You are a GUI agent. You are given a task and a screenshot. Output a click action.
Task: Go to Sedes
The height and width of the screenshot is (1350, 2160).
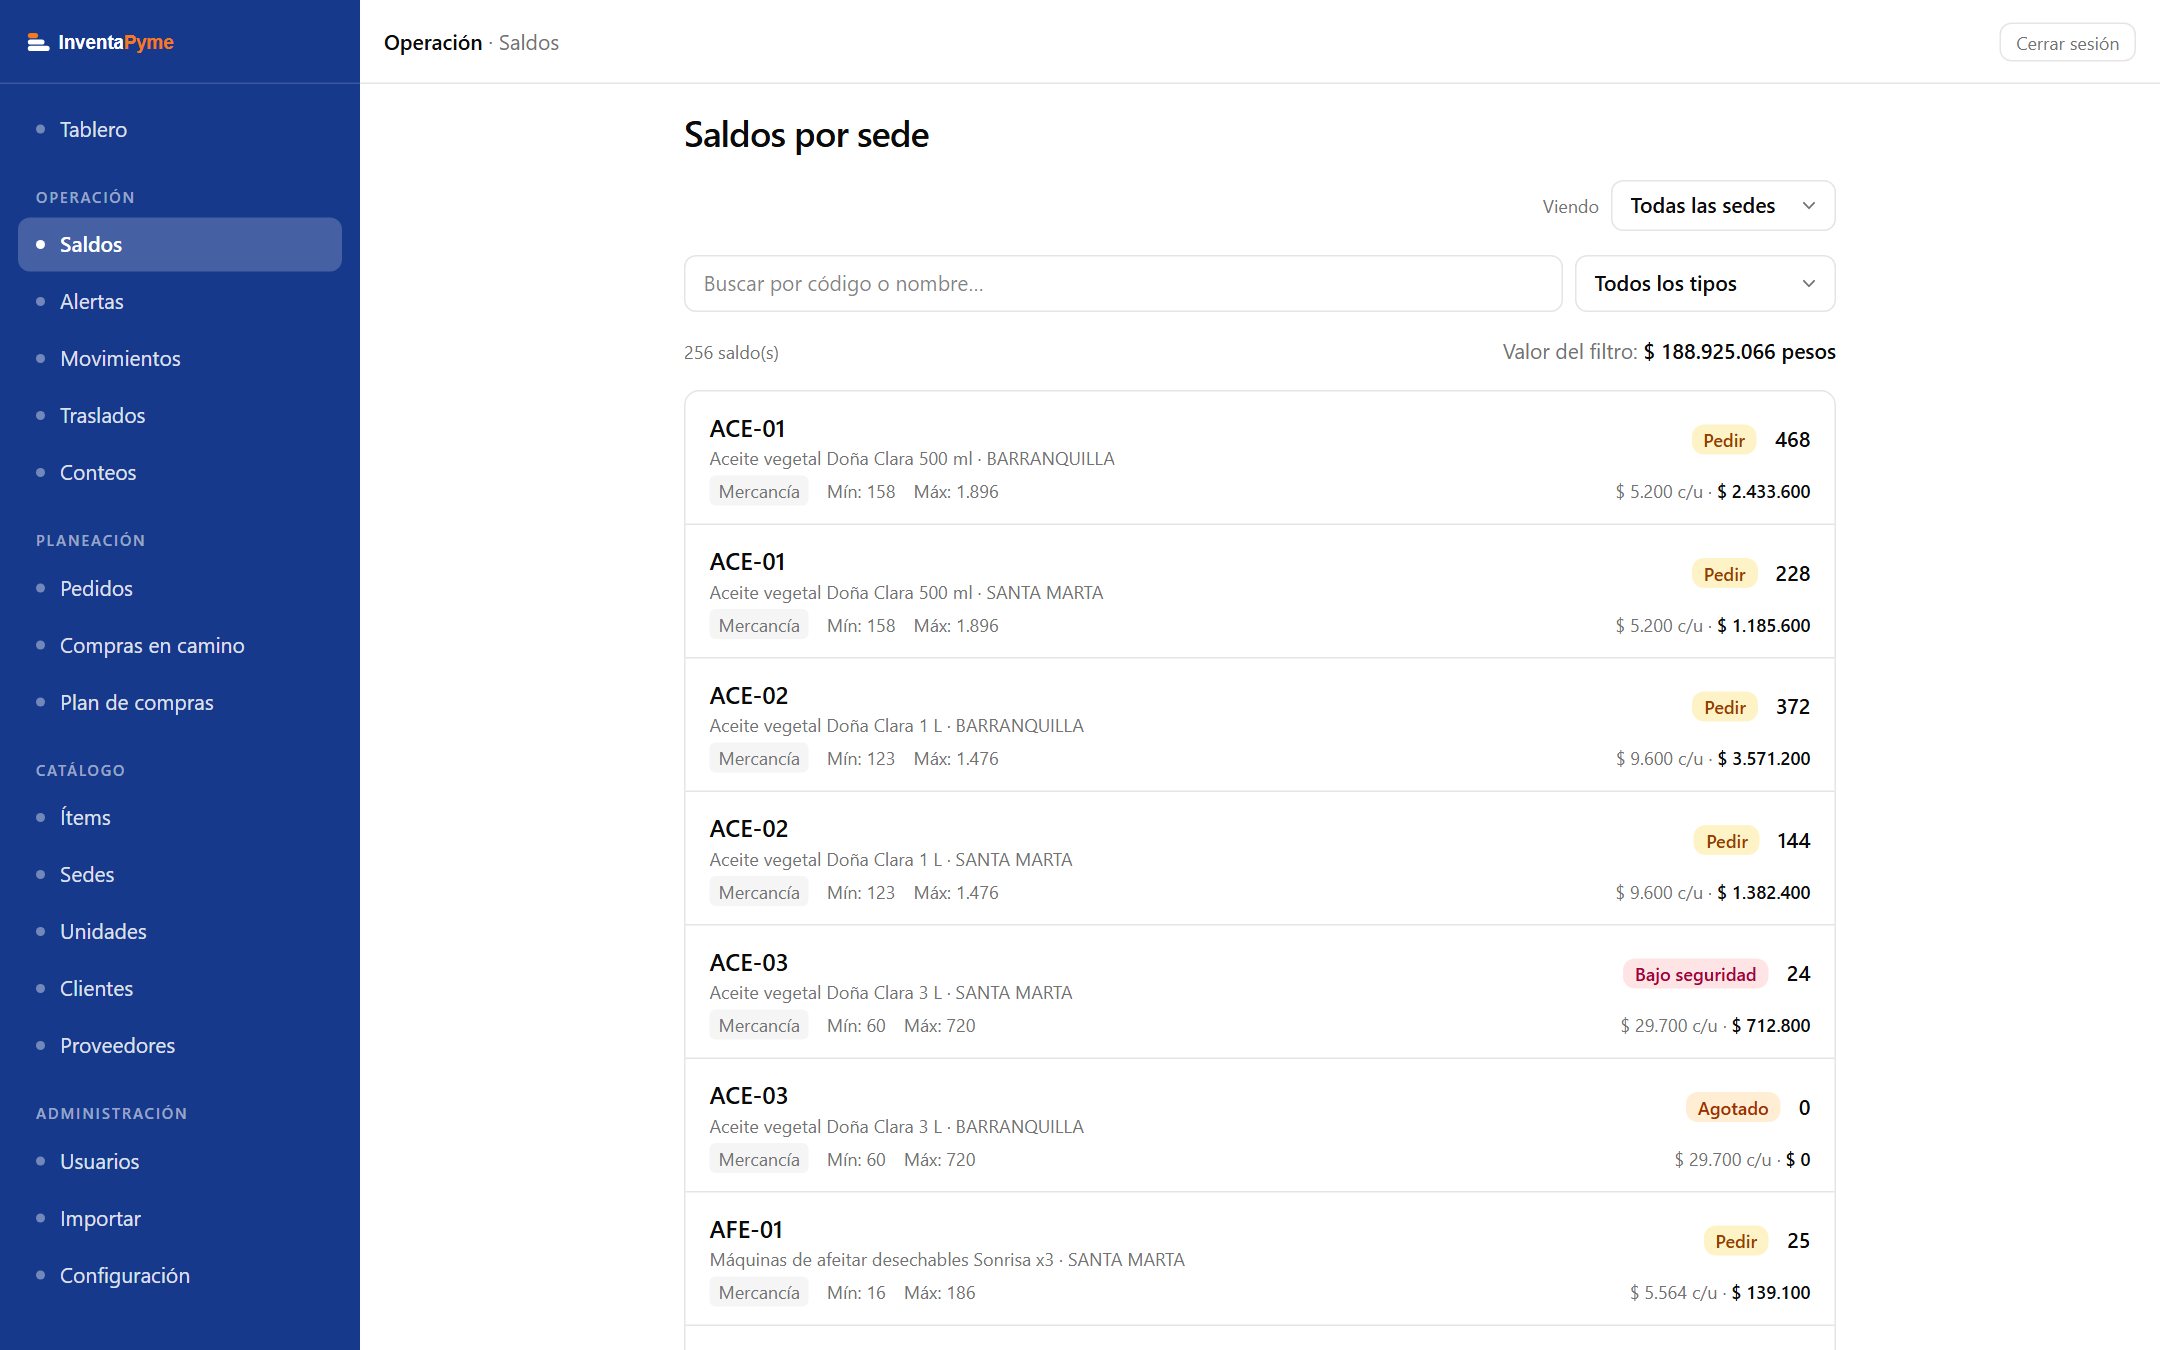(180, 875)
